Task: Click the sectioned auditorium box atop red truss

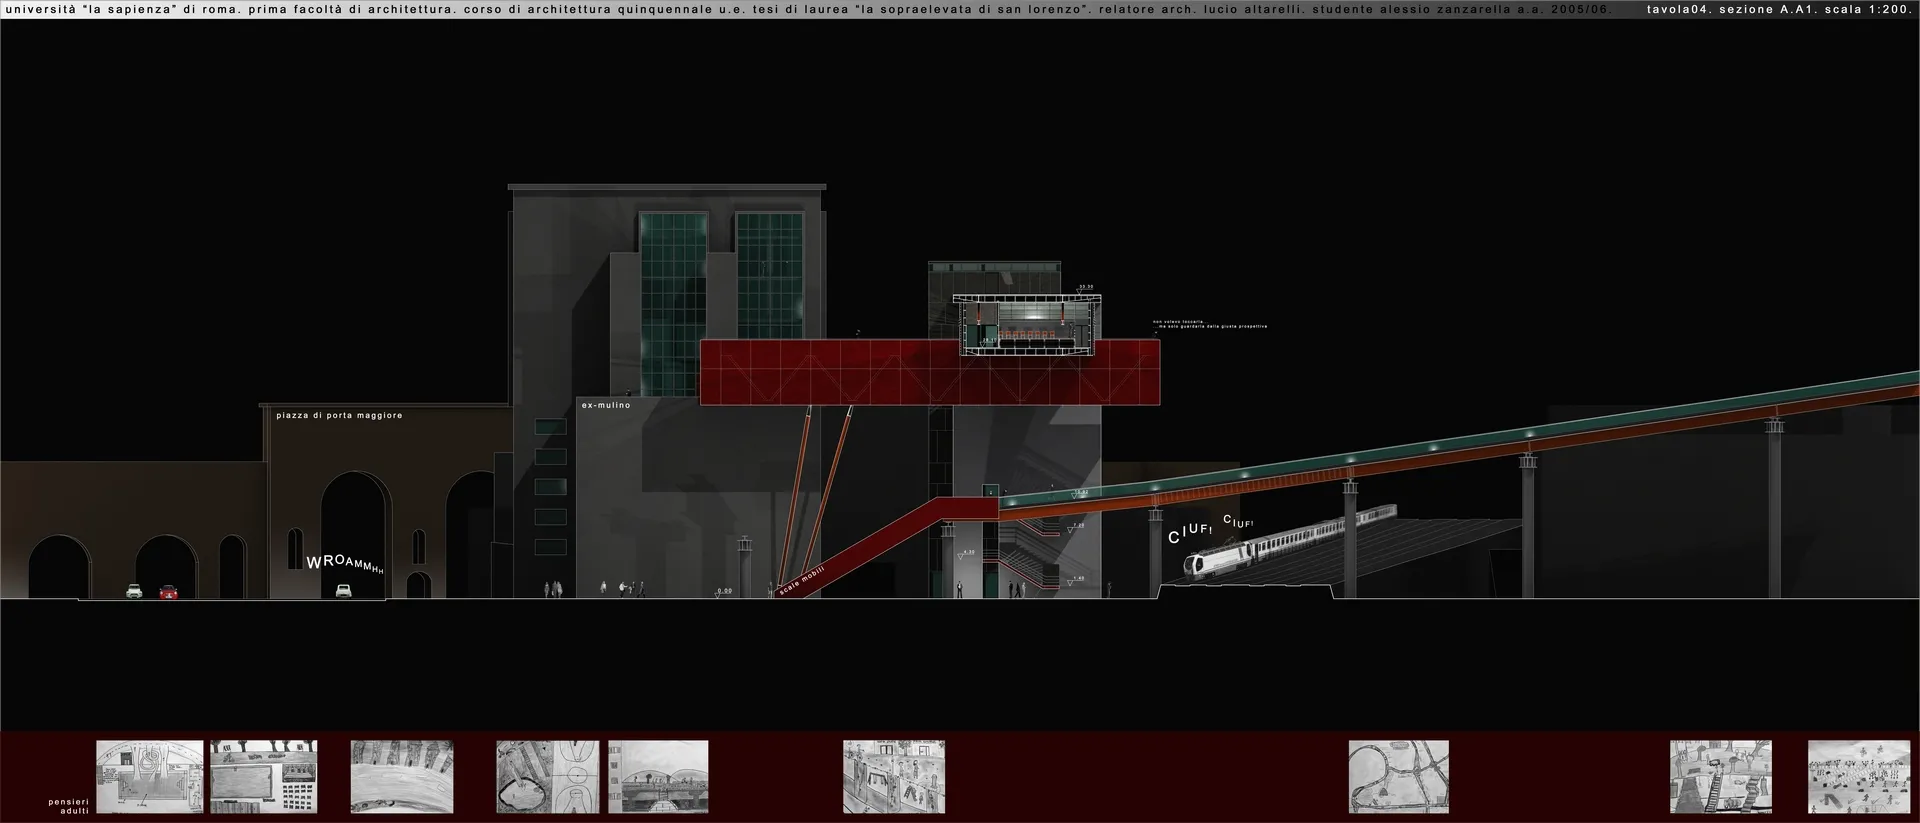Action: tap(1027, 326)
